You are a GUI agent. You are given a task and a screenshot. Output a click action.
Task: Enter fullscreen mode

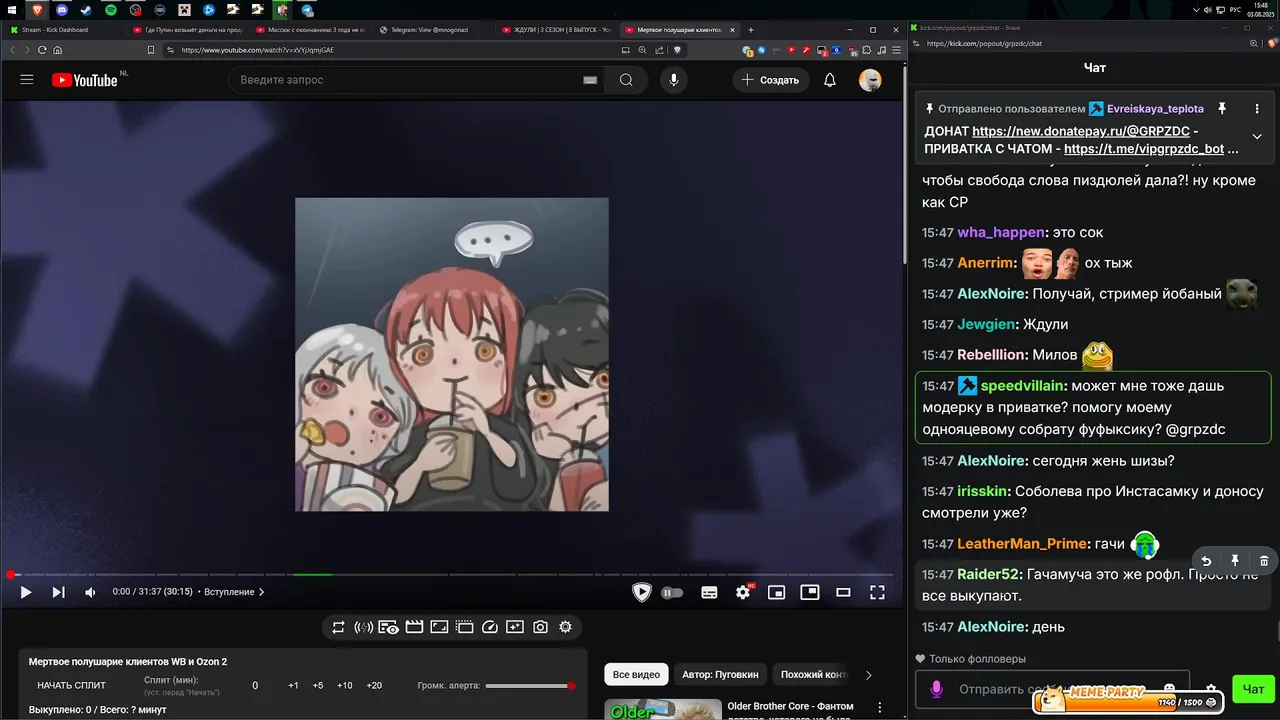[877, 592]
